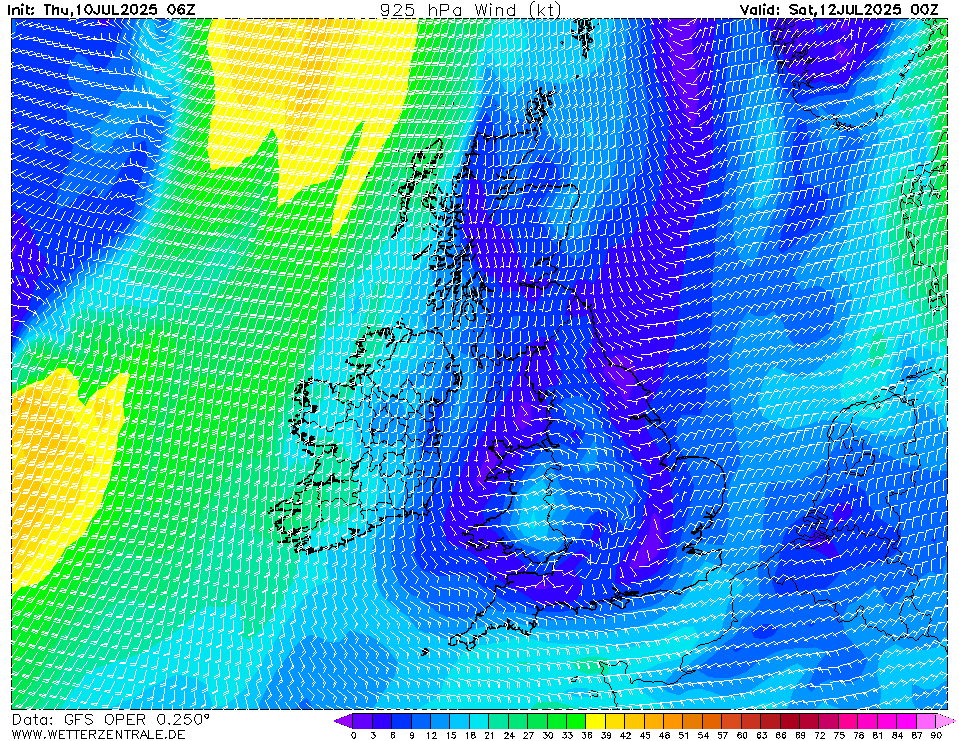959x741 pixels.
Task: Click the purple left arrow of color scale
Action: [344, 721]
